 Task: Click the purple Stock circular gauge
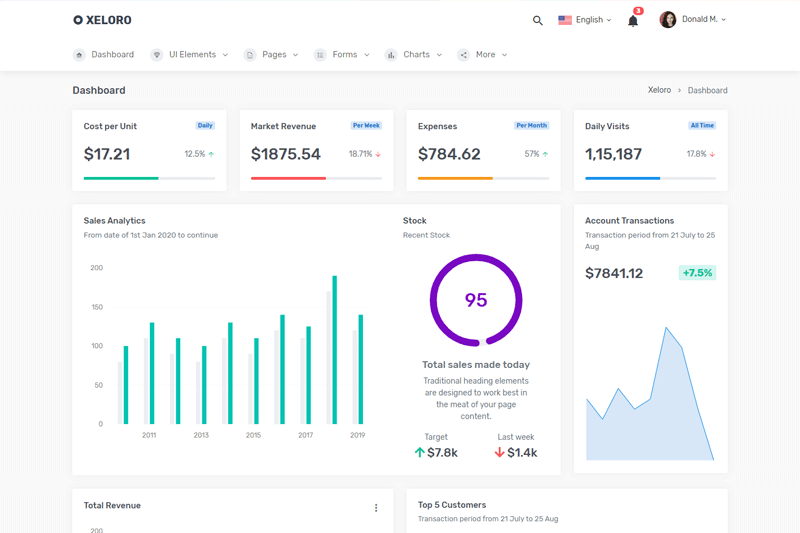[x=476, y=300]
